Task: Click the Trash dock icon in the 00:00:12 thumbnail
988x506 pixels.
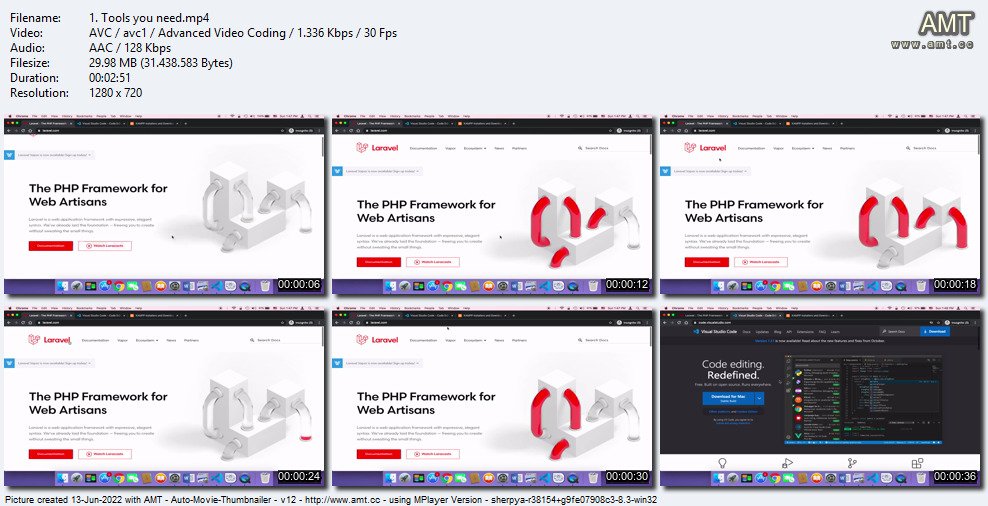Action: point(593,286)
